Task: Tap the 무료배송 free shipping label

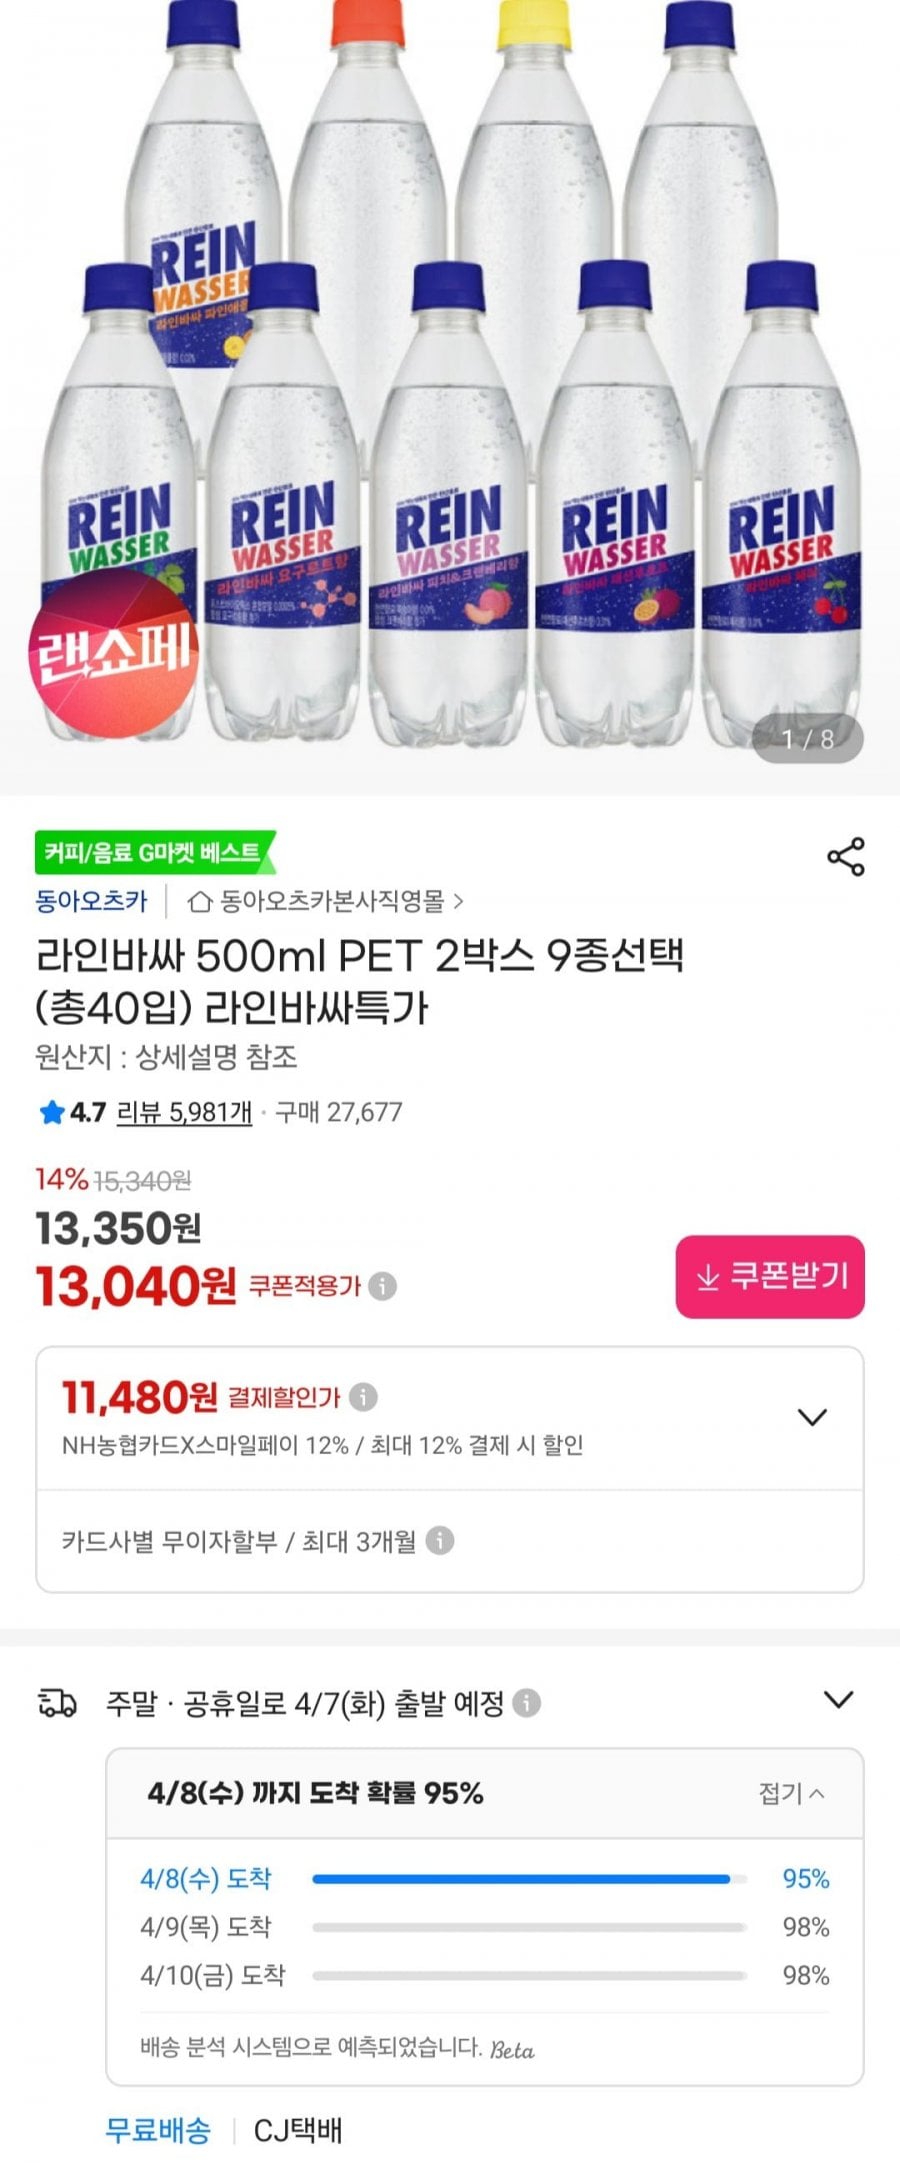Action: [x=158, y=2130]
